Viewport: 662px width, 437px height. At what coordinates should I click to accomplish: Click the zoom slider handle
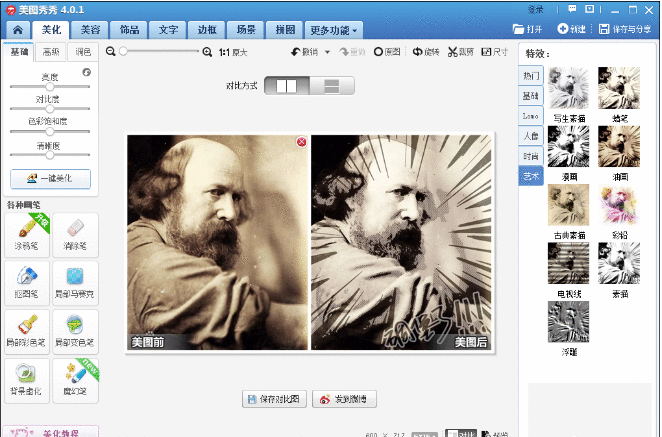(123, 51)
